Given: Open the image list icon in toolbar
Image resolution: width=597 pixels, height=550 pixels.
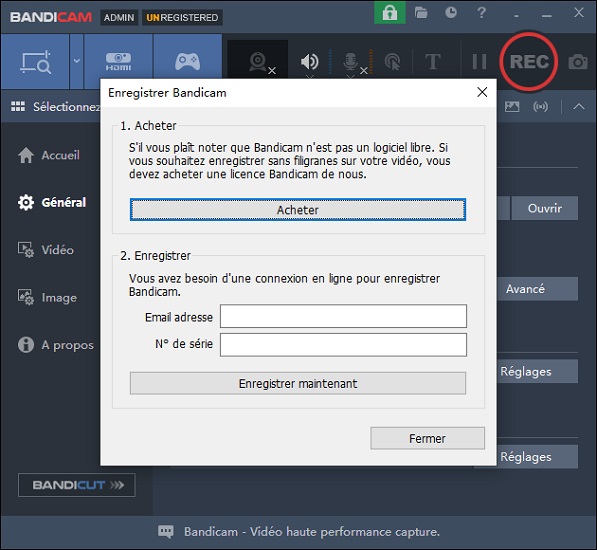Looking at the screenshot, I should [x=512, y=106].
